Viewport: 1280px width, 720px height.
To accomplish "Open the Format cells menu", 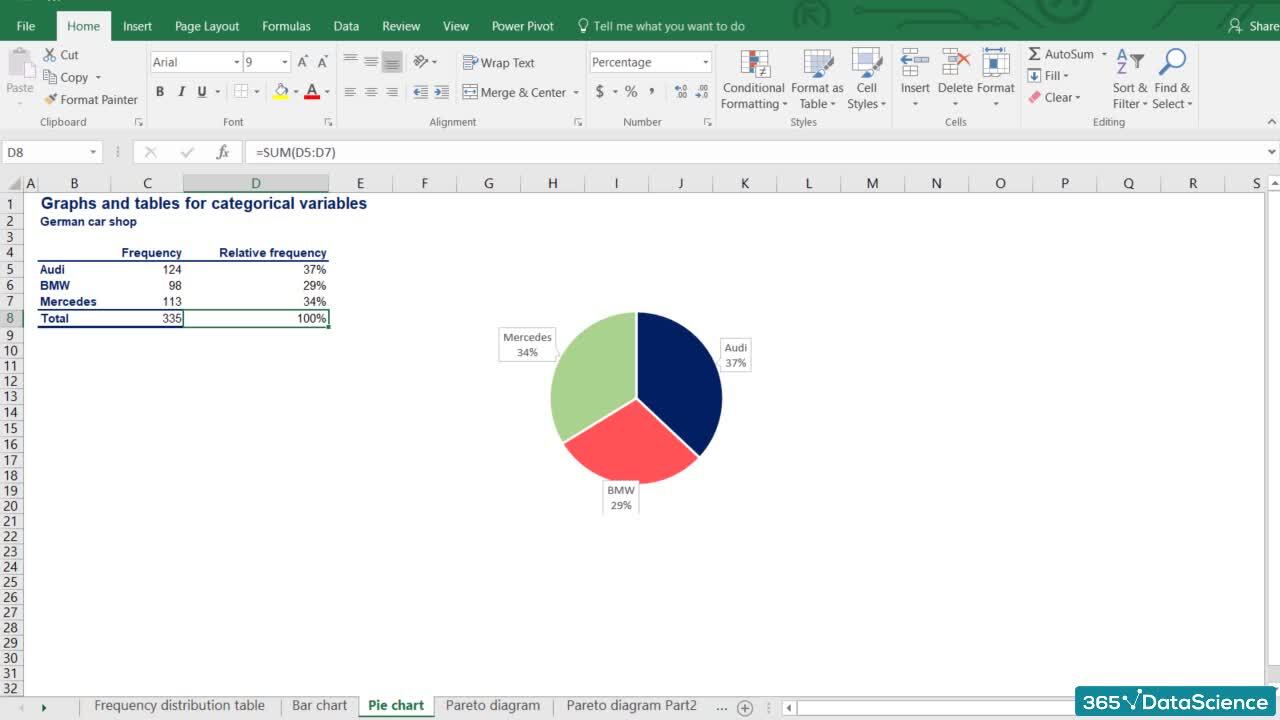I will [996, 79].
